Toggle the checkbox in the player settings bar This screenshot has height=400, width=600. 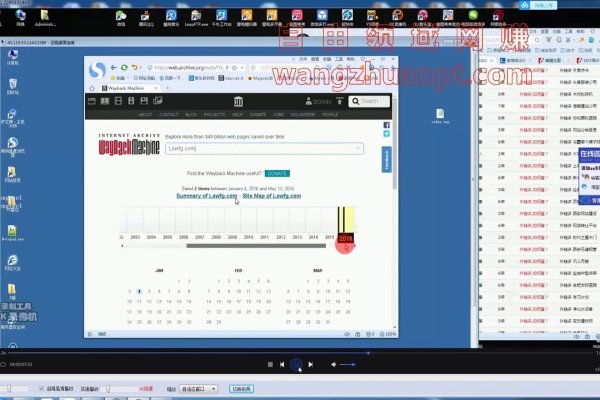41,387
